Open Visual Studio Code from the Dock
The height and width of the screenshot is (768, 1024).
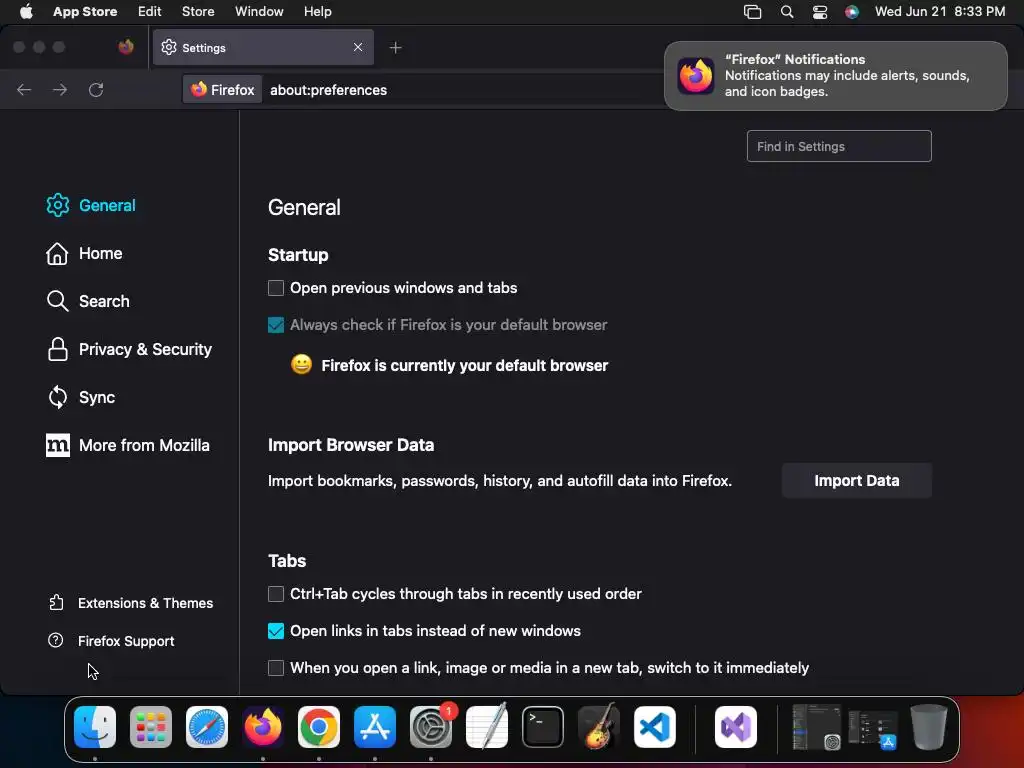(655, 726)
